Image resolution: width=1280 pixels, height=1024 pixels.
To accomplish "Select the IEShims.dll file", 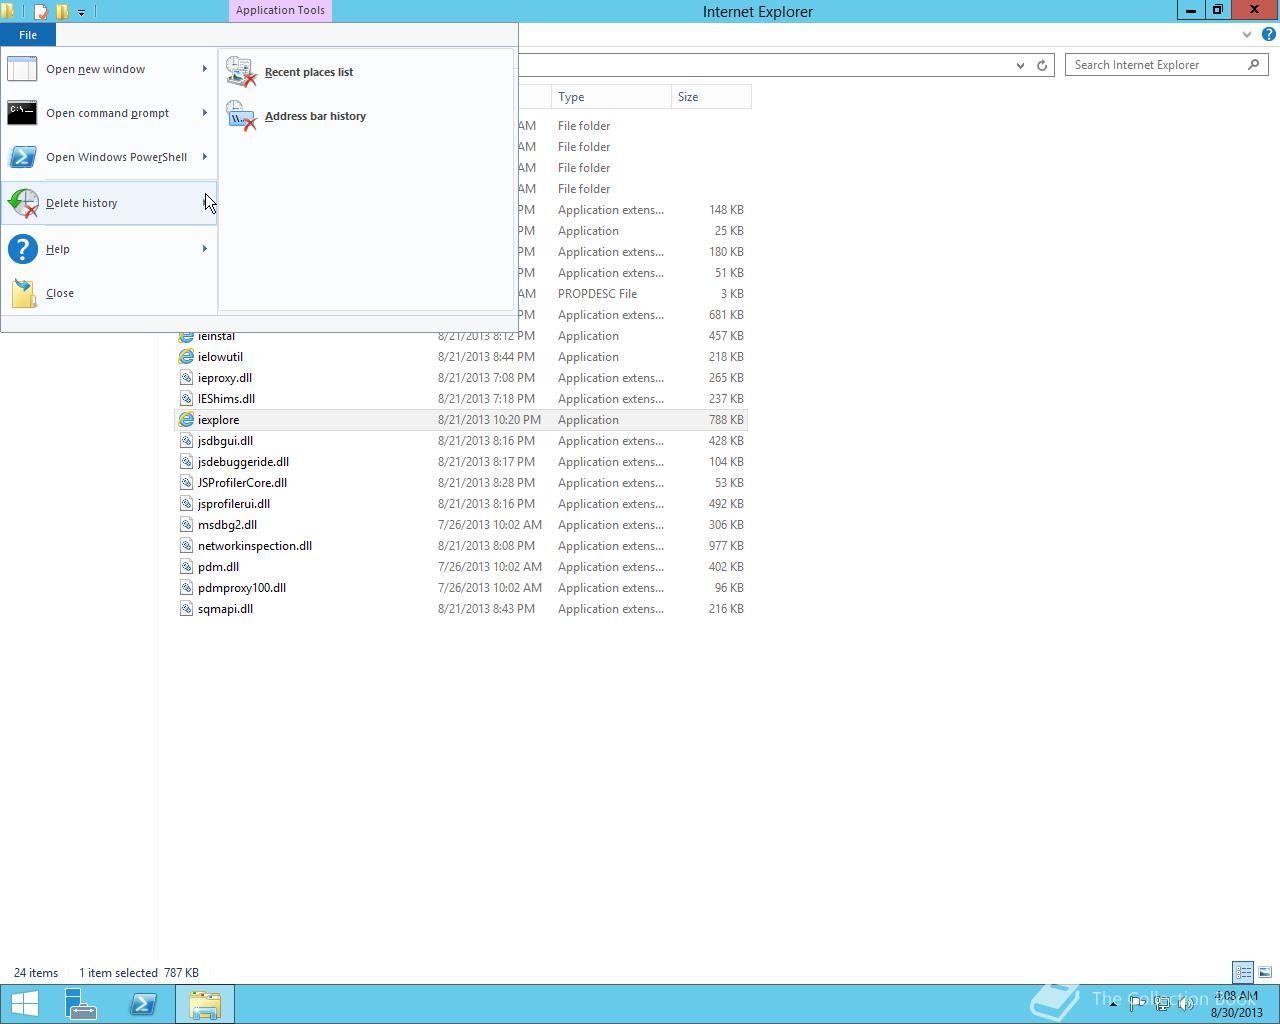I will point(226,399).
